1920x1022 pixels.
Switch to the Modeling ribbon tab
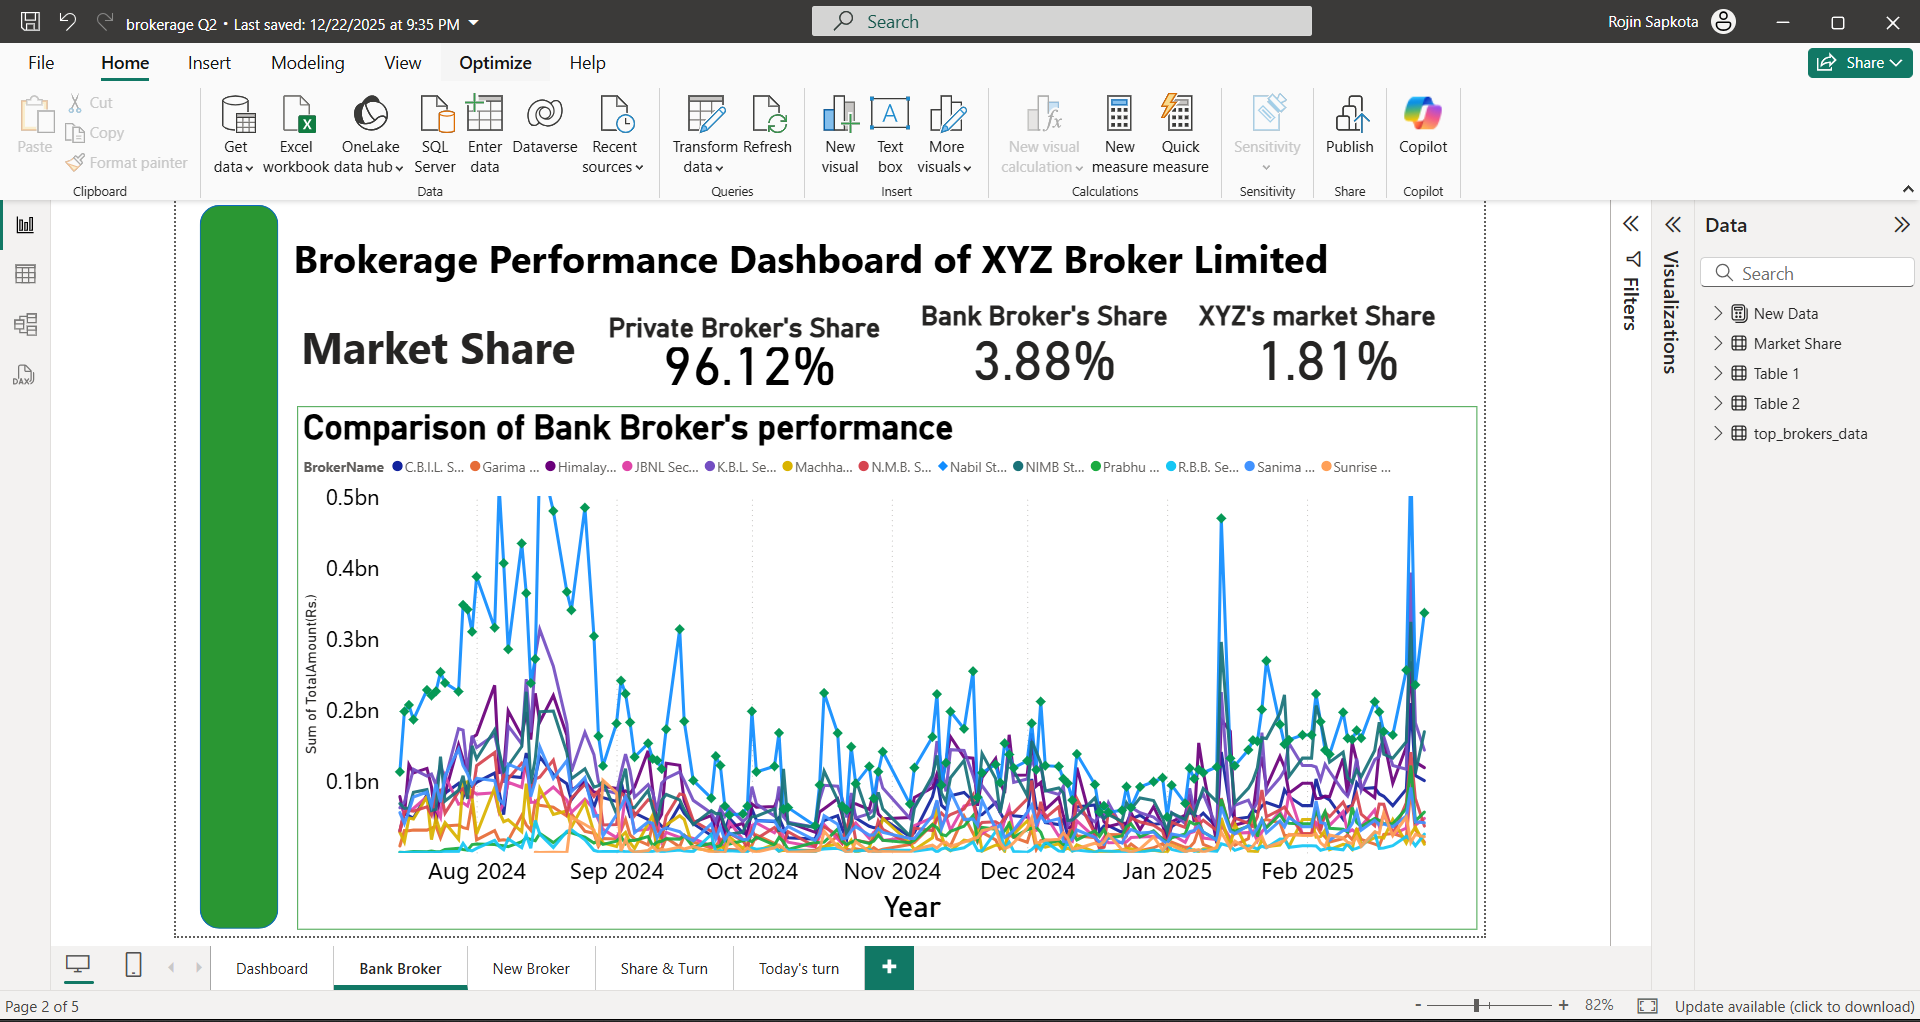307,62
